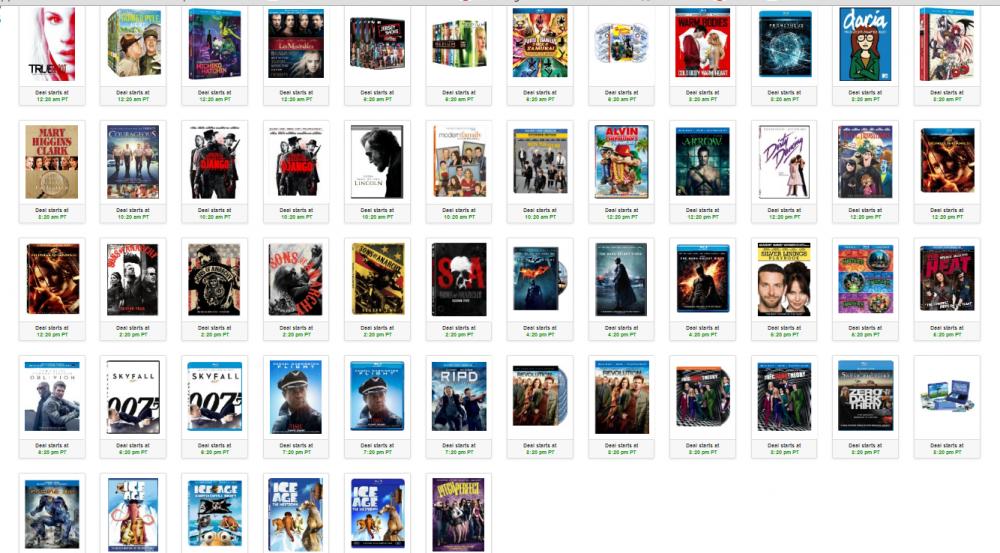Open yellow Sons of Anarchy Season Two cover
Image resolution: width=1000 pixels, height=553 pixels.
coord(378,279)
